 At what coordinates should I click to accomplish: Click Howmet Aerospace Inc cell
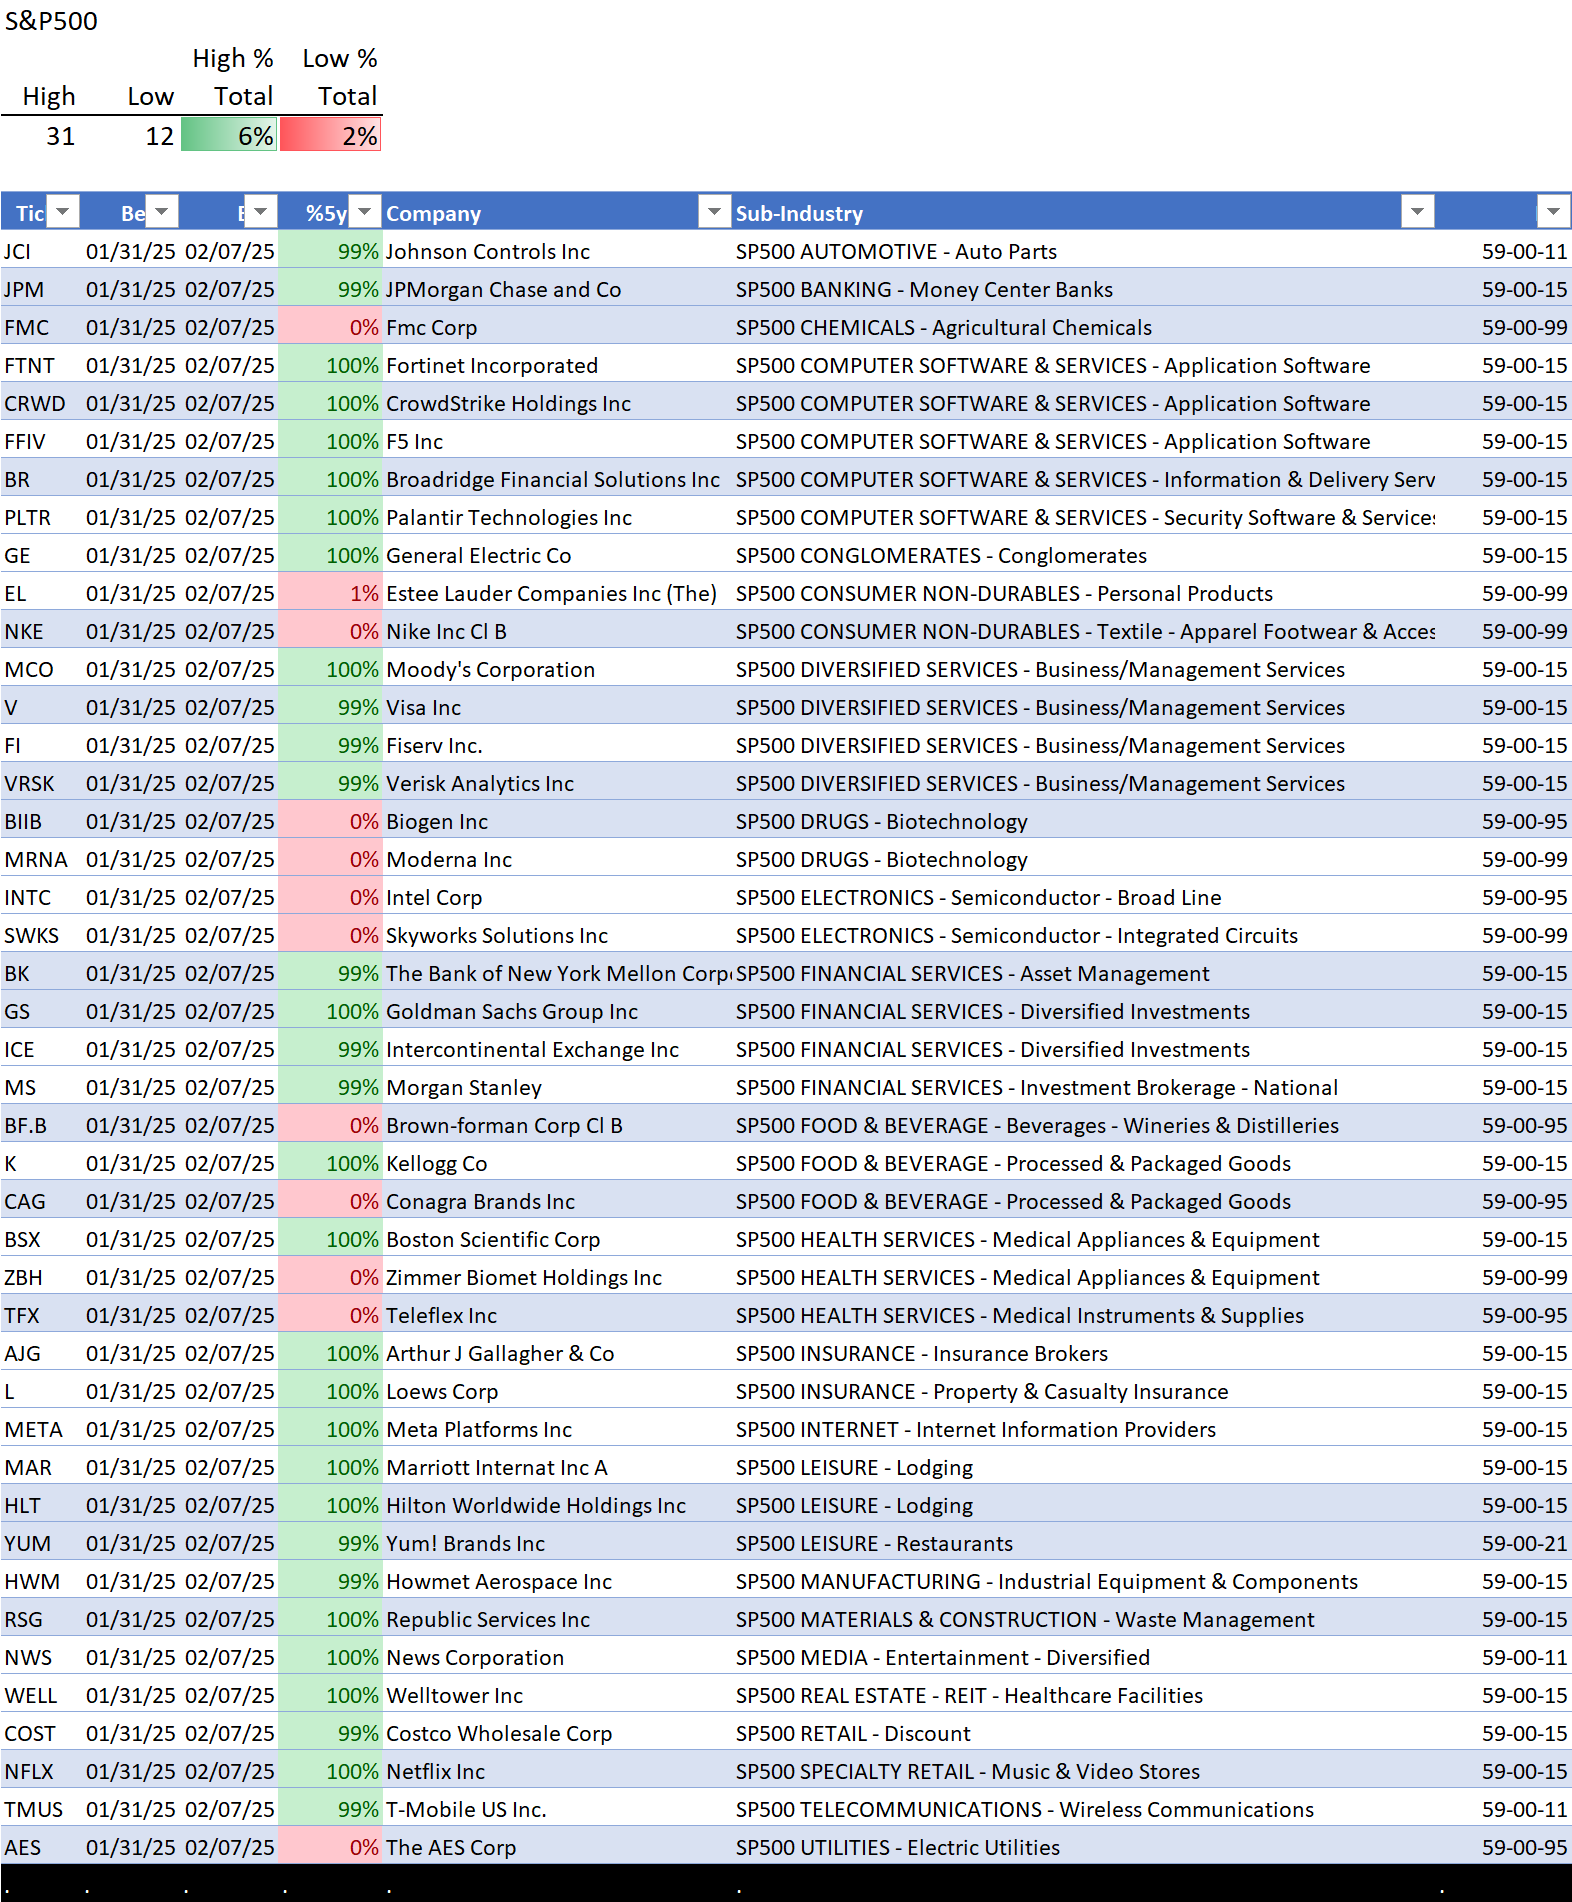pyautogui.click(x=556, y=1581)
